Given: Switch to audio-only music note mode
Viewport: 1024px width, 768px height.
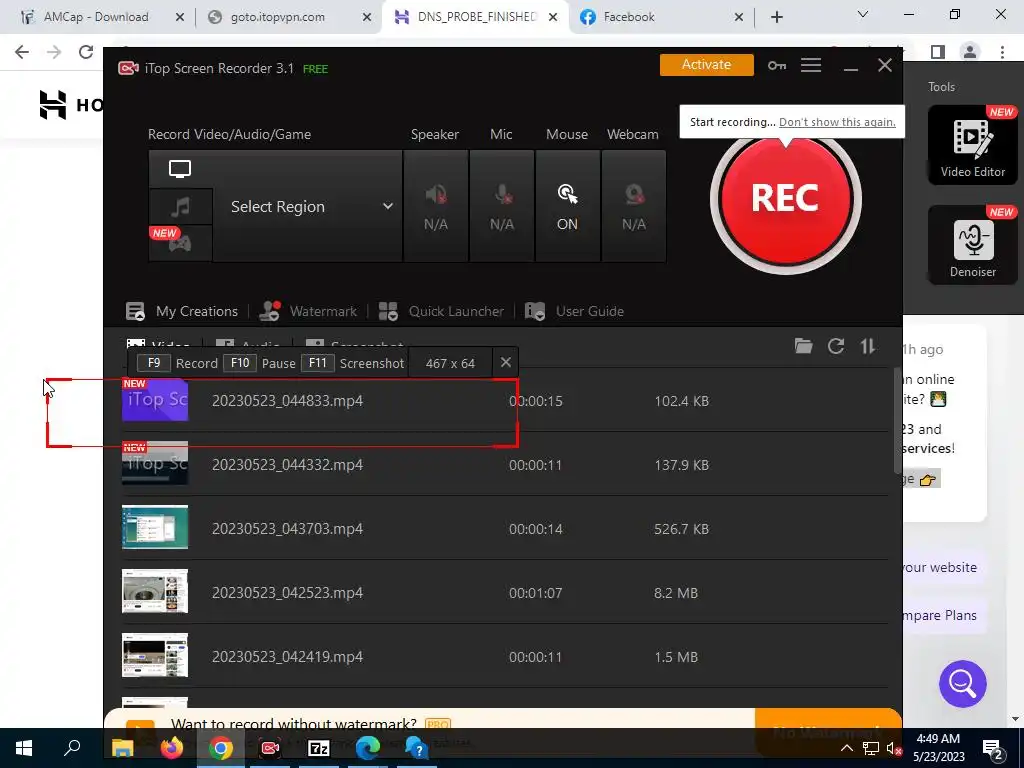Looking at the screenshot, I should (180, 207).
